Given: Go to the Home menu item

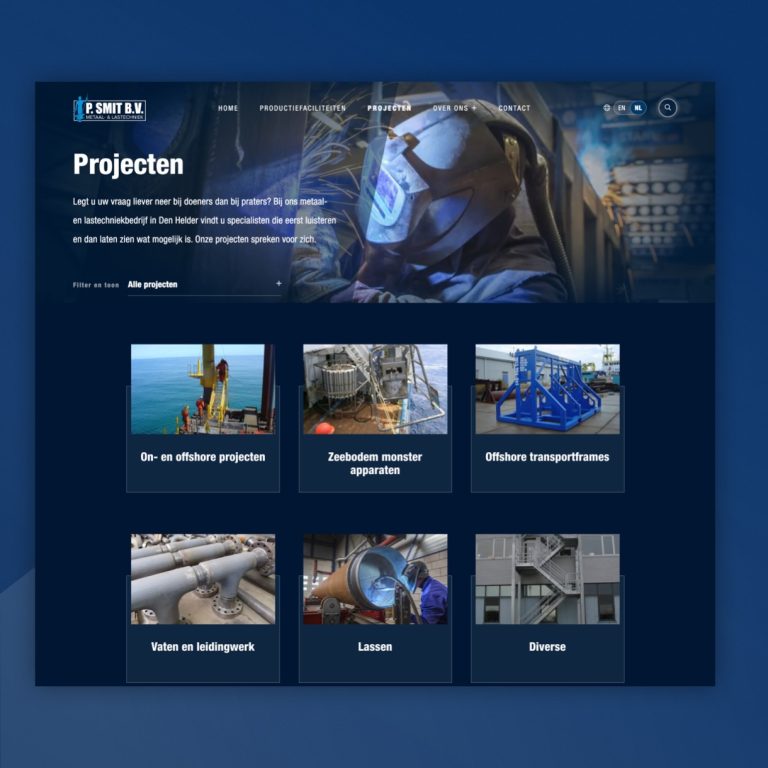Looking at the screenshot, I should [x=228, y=108].
